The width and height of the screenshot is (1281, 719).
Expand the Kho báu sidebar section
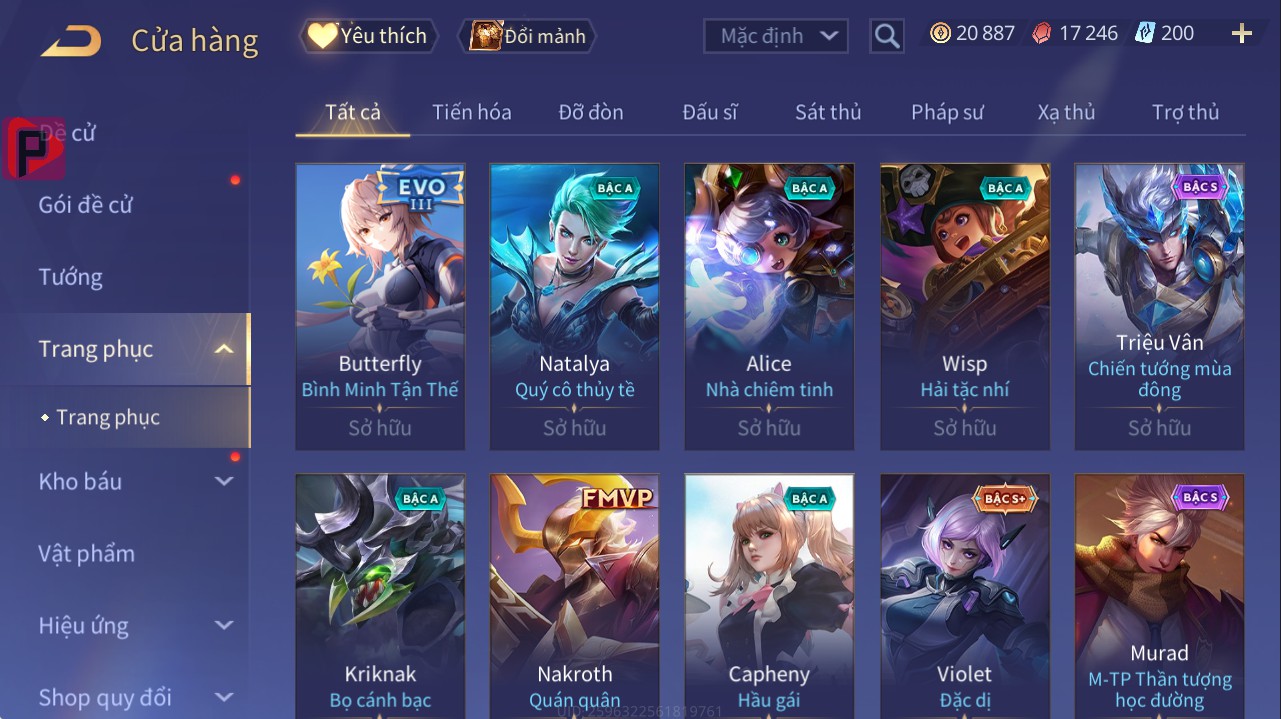[224, 481]
